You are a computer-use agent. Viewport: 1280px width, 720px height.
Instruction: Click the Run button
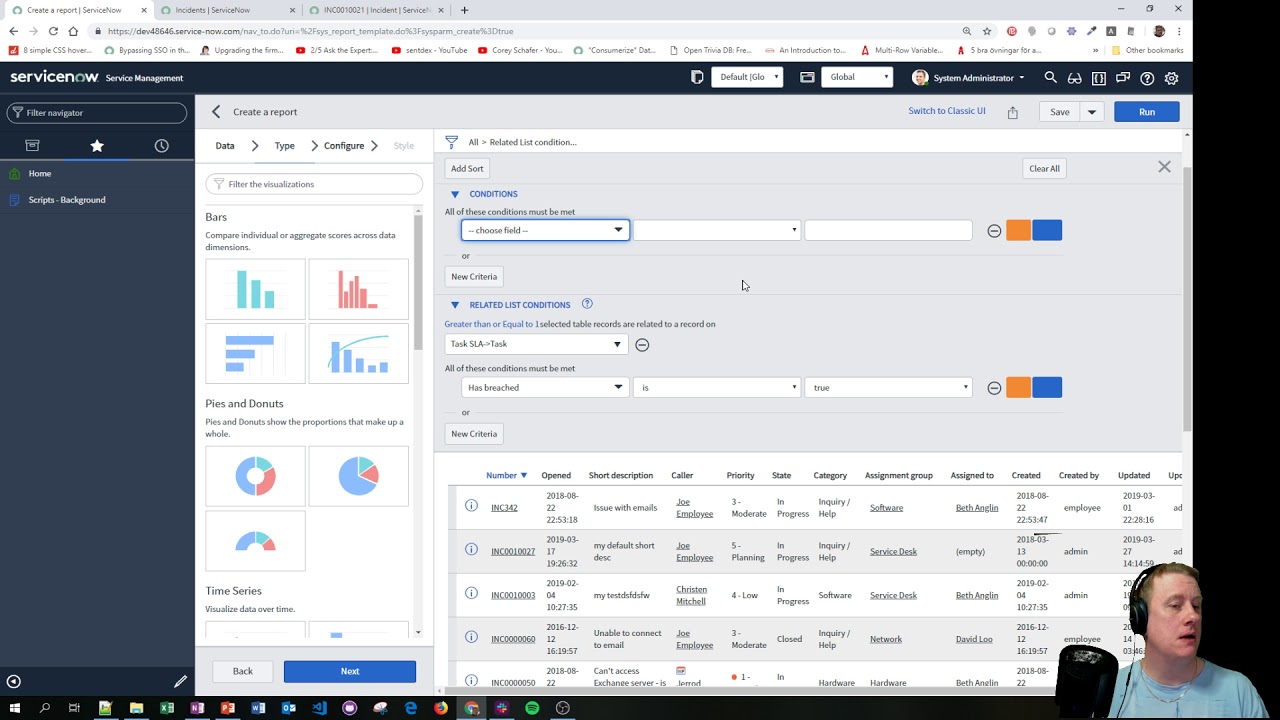(x=1147, y=112)
